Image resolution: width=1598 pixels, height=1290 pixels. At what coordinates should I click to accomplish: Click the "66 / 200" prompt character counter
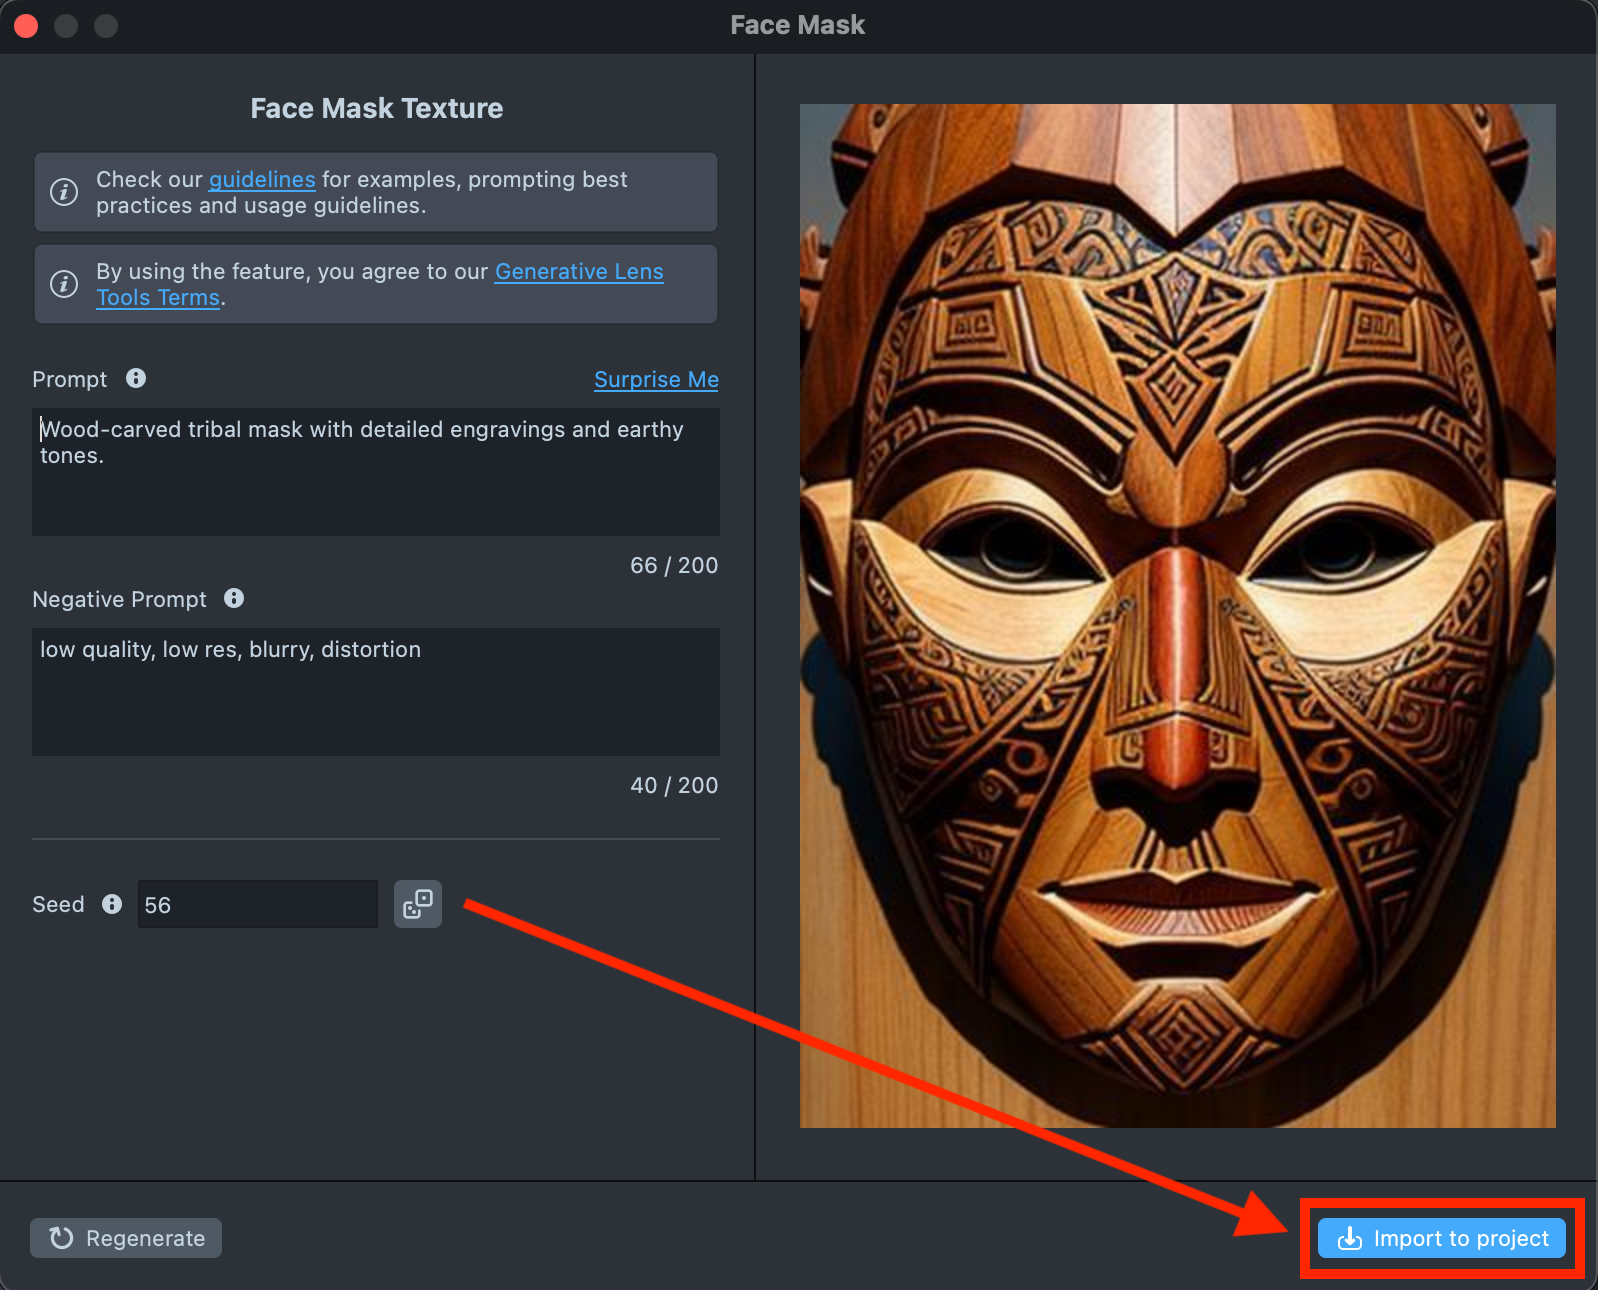tap(674, 566)
